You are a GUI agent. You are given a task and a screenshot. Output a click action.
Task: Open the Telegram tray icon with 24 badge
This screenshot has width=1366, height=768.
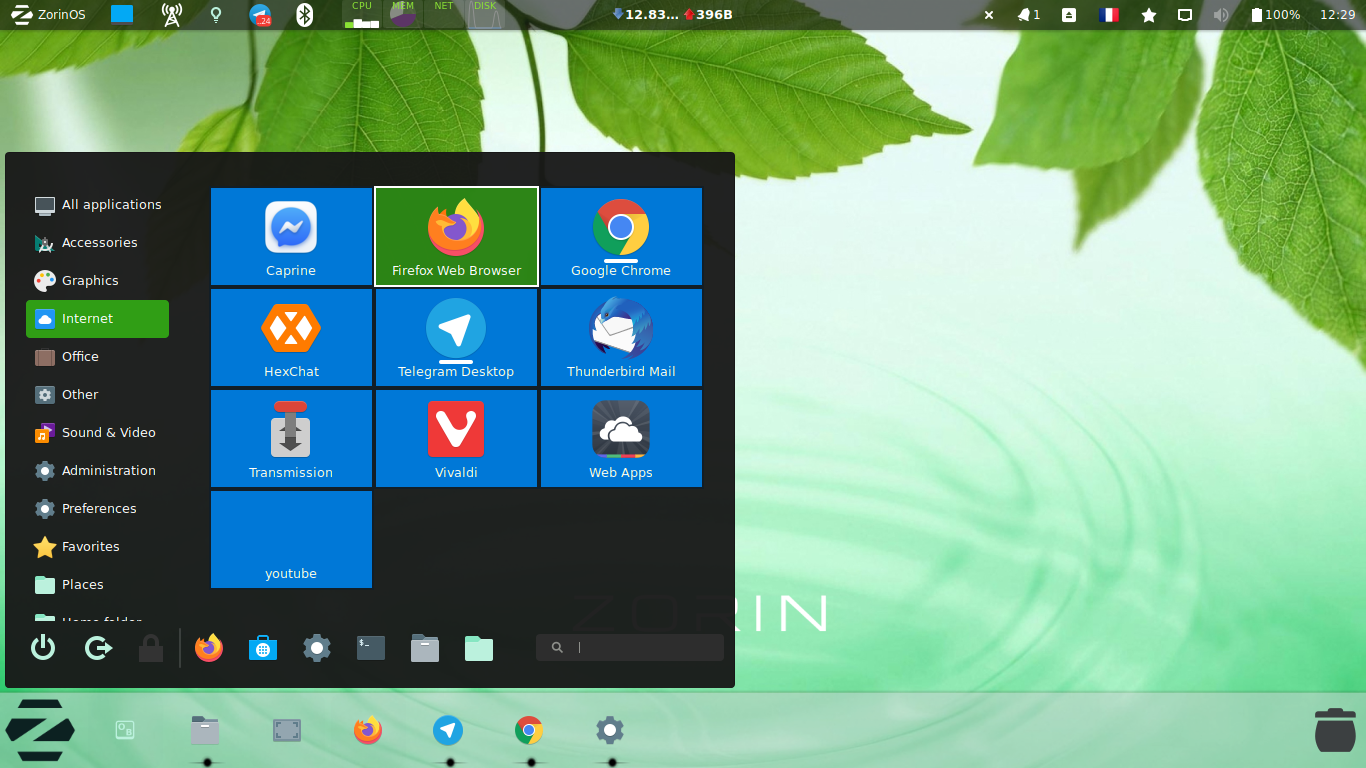point(260,15)
